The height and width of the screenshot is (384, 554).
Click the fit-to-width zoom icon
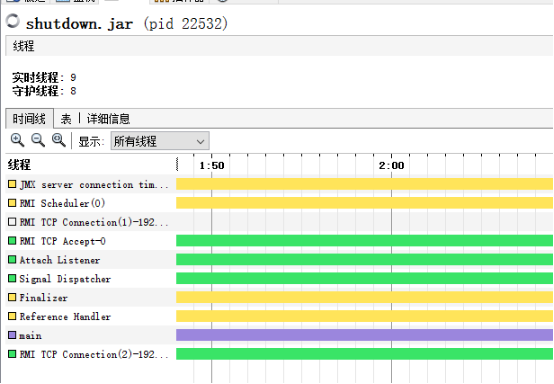pyautogui.click(x=59, y=140)
